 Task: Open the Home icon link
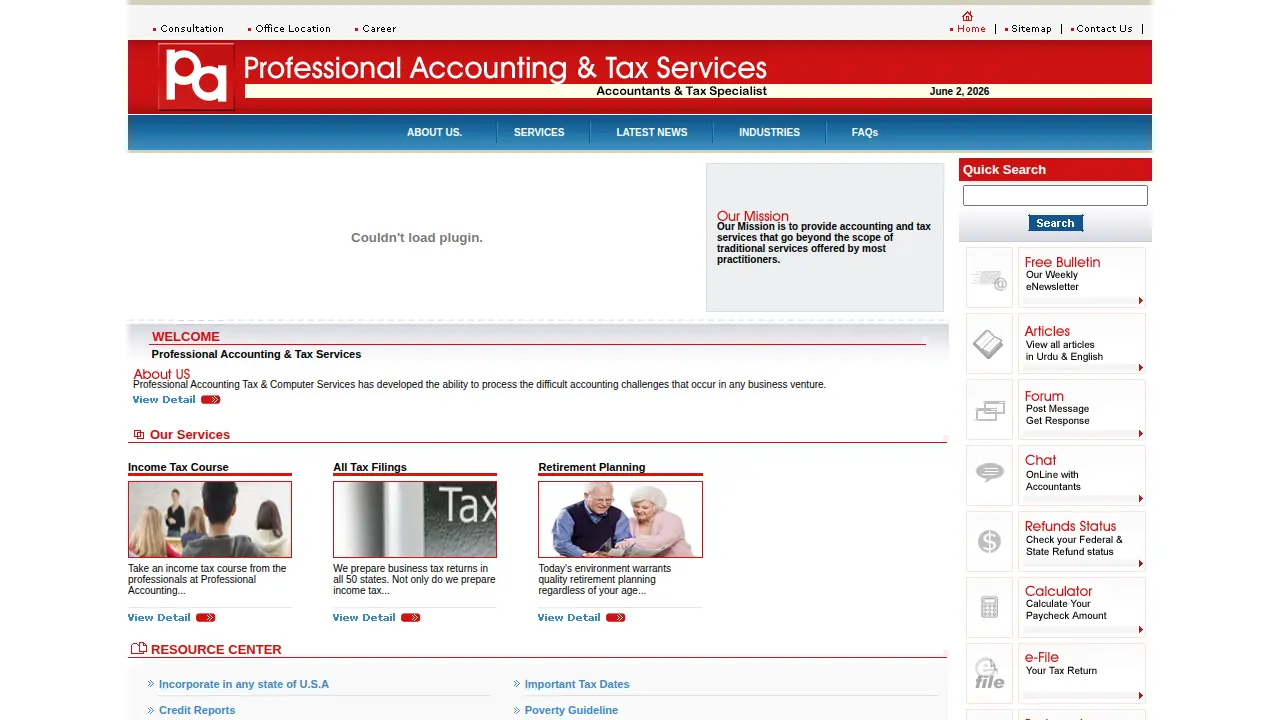coord(967,16)
